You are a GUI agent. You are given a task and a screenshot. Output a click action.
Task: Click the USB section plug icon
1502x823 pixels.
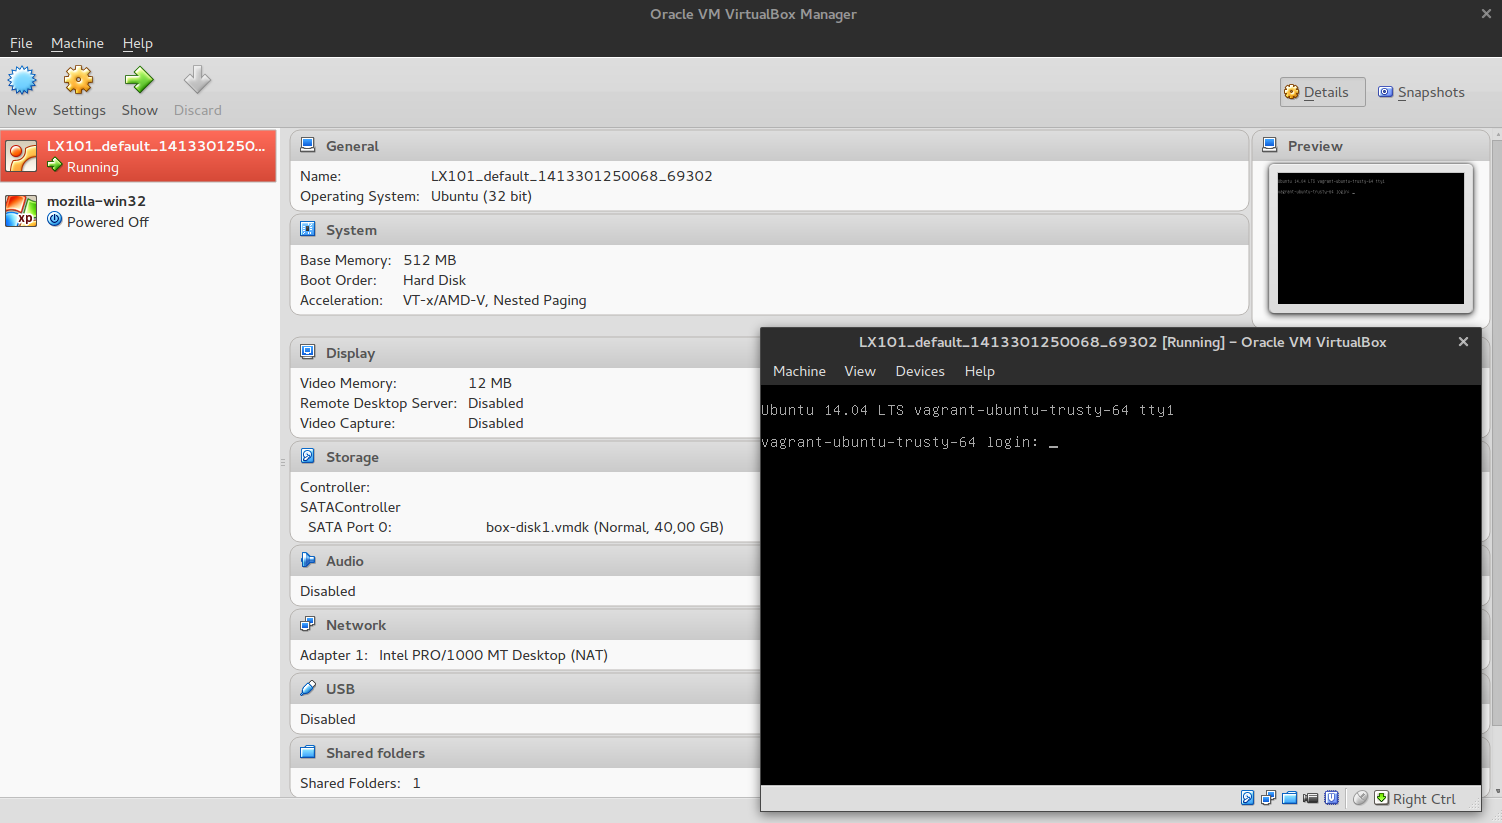click(308, 688)
